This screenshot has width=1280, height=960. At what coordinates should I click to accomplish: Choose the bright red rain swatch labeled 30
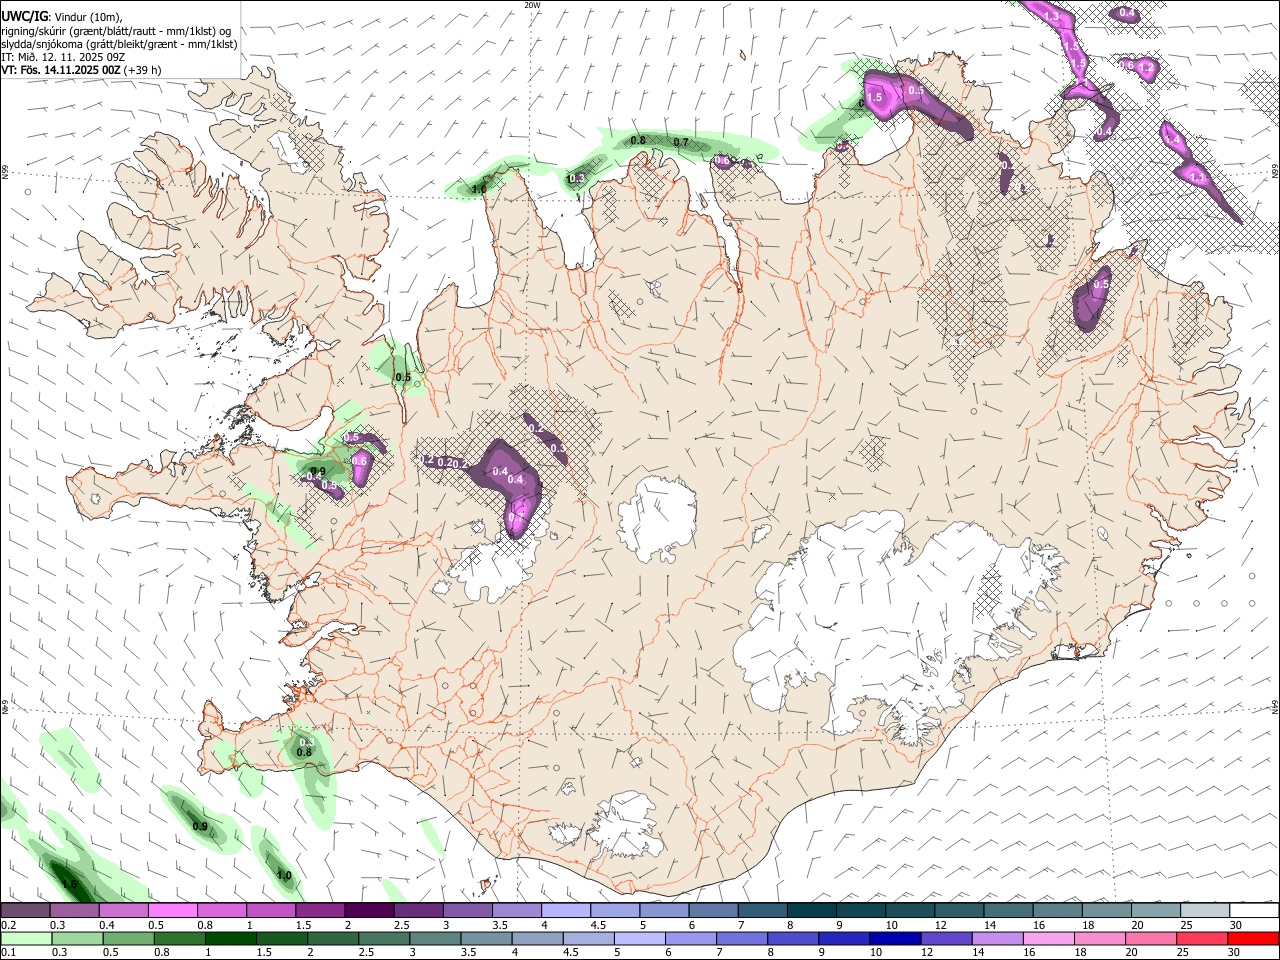click(1251, 939)
